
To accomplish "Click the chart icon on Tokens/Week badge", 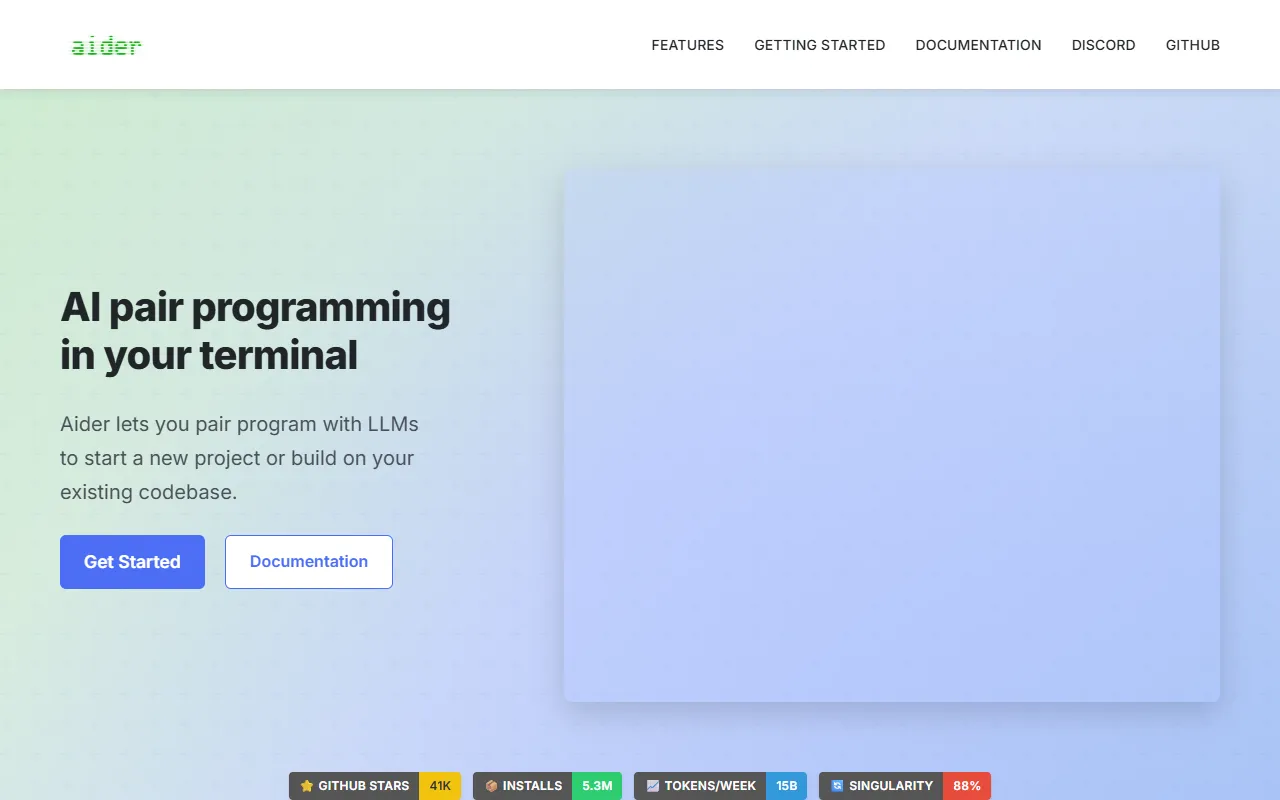I will [x=653, y=786].
